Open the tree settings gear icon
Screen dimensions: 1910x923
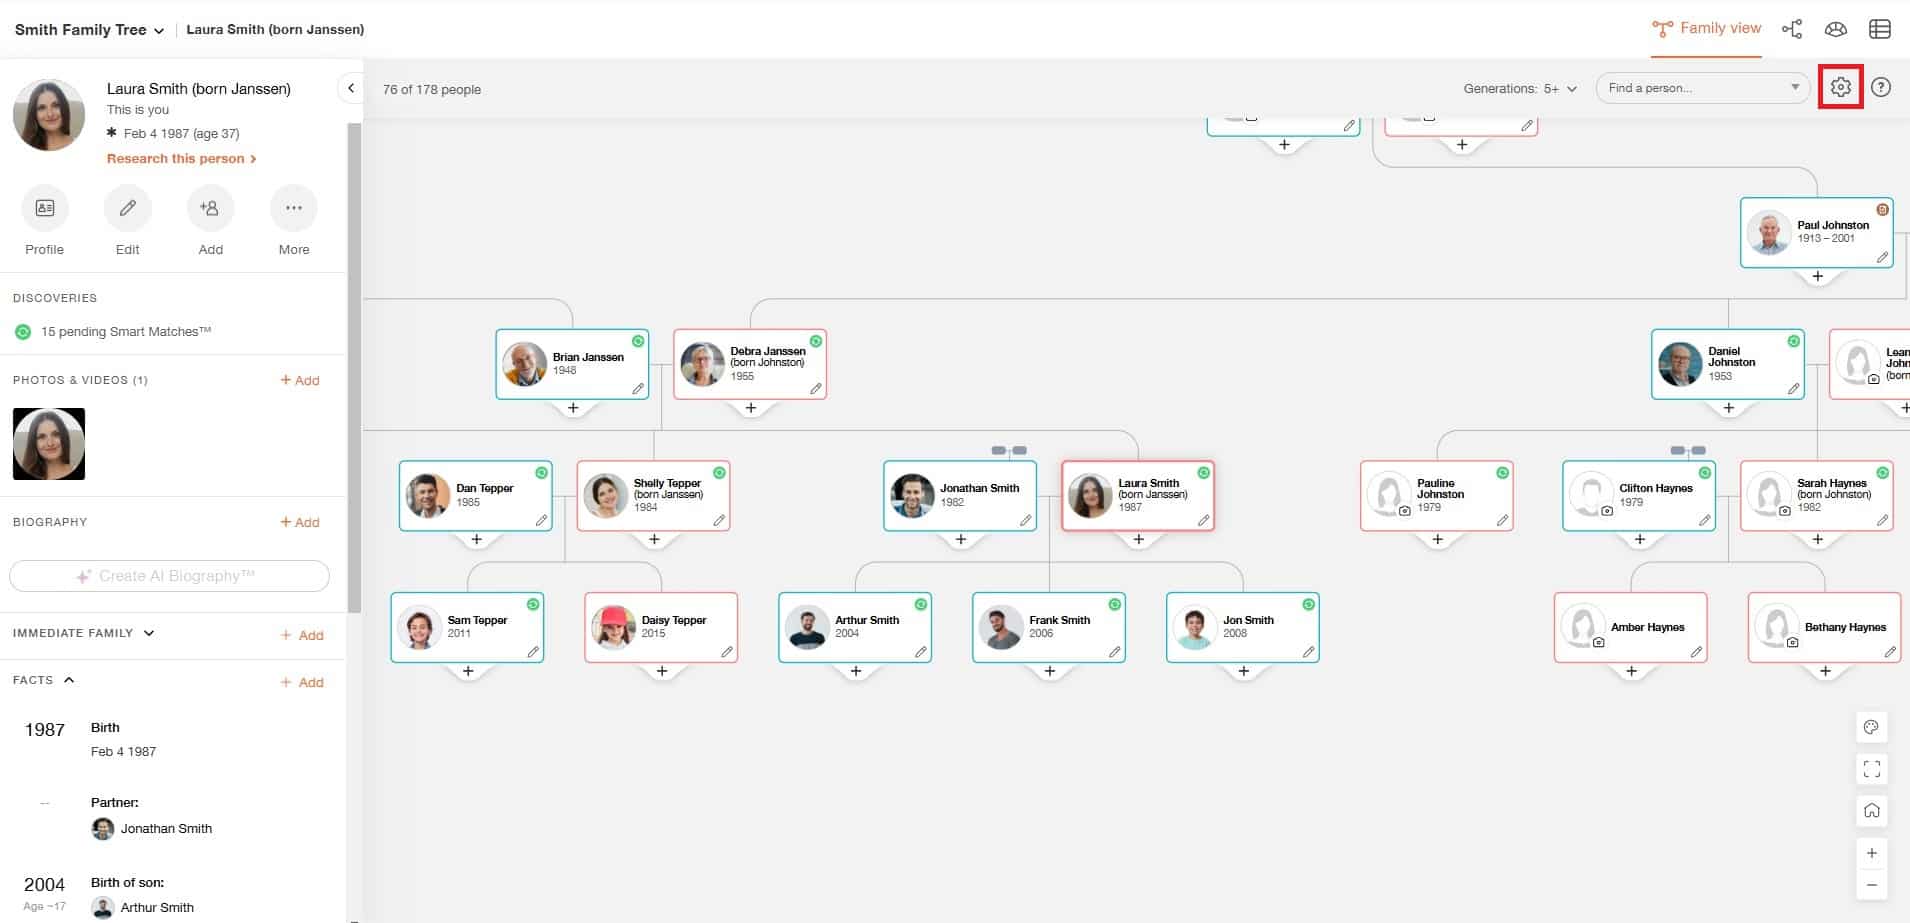tap(1840, 88)
